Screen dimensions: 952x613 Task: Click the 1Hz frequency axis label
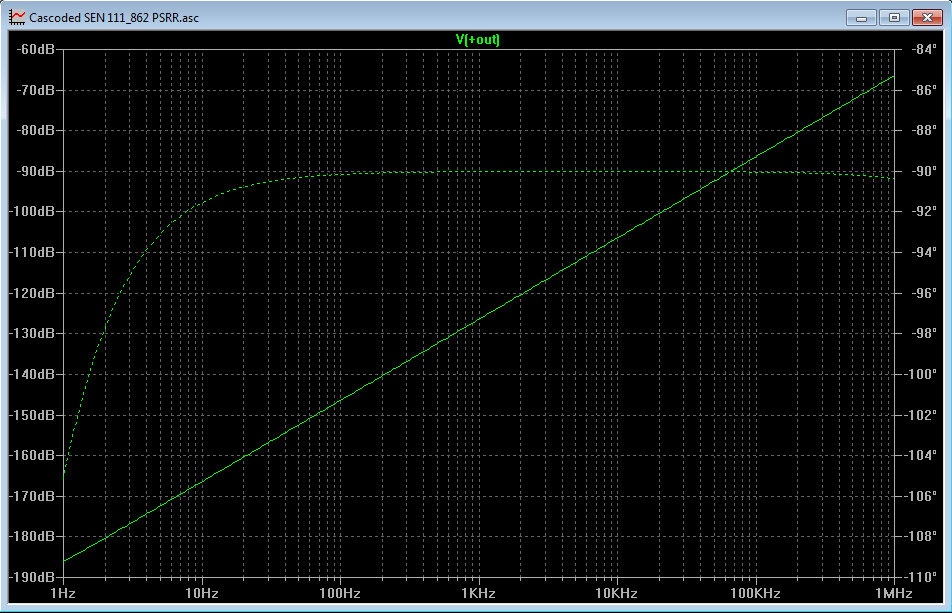pos(63,594)
